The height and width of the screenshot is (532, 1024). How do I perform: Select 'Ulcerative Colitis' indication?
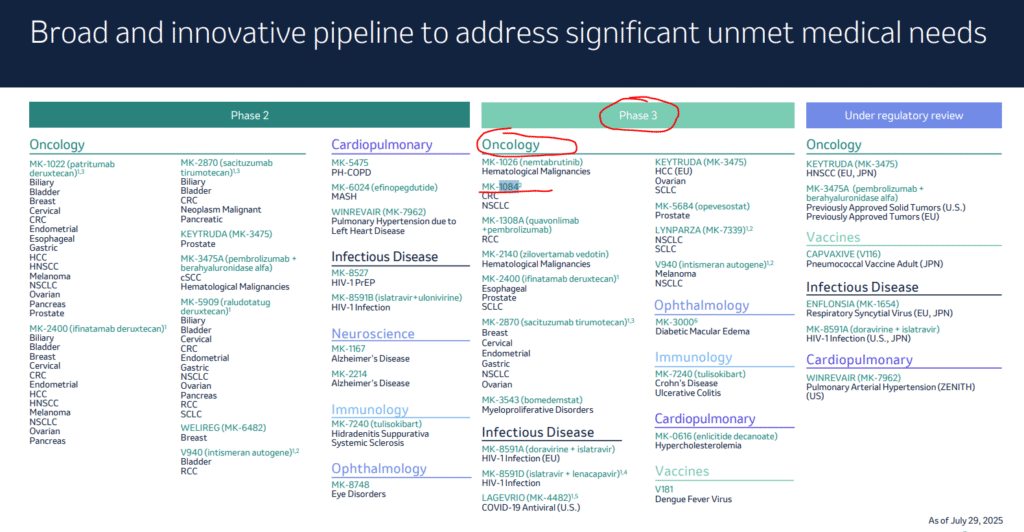[x=688, y=393]
